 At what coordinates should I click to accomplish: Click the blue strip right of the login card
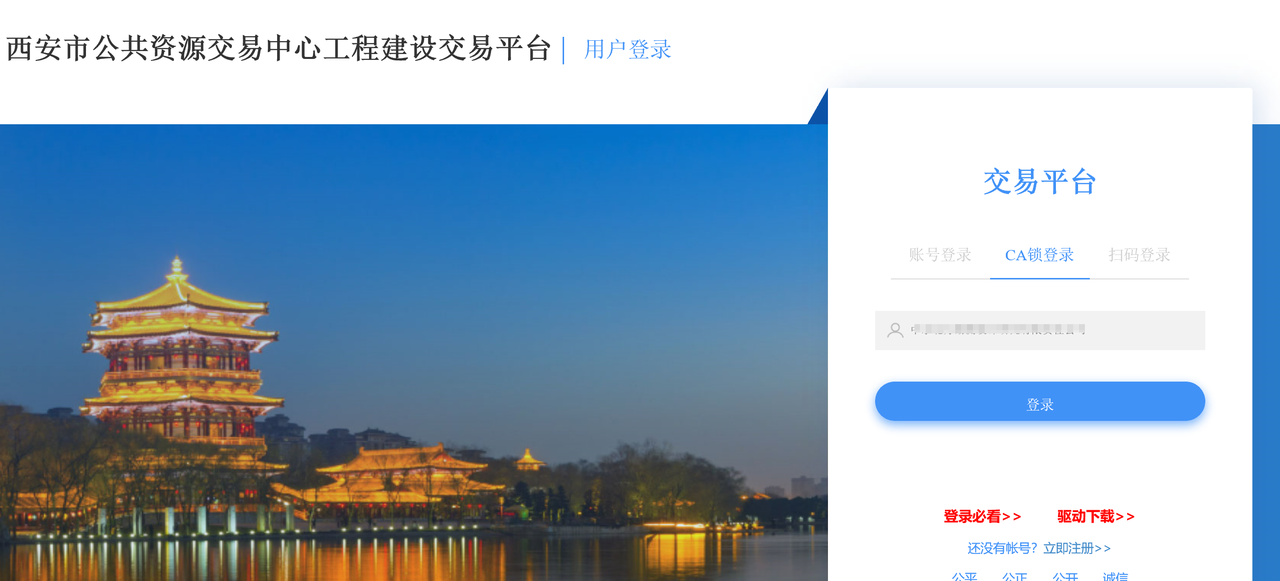(1266, 352)
